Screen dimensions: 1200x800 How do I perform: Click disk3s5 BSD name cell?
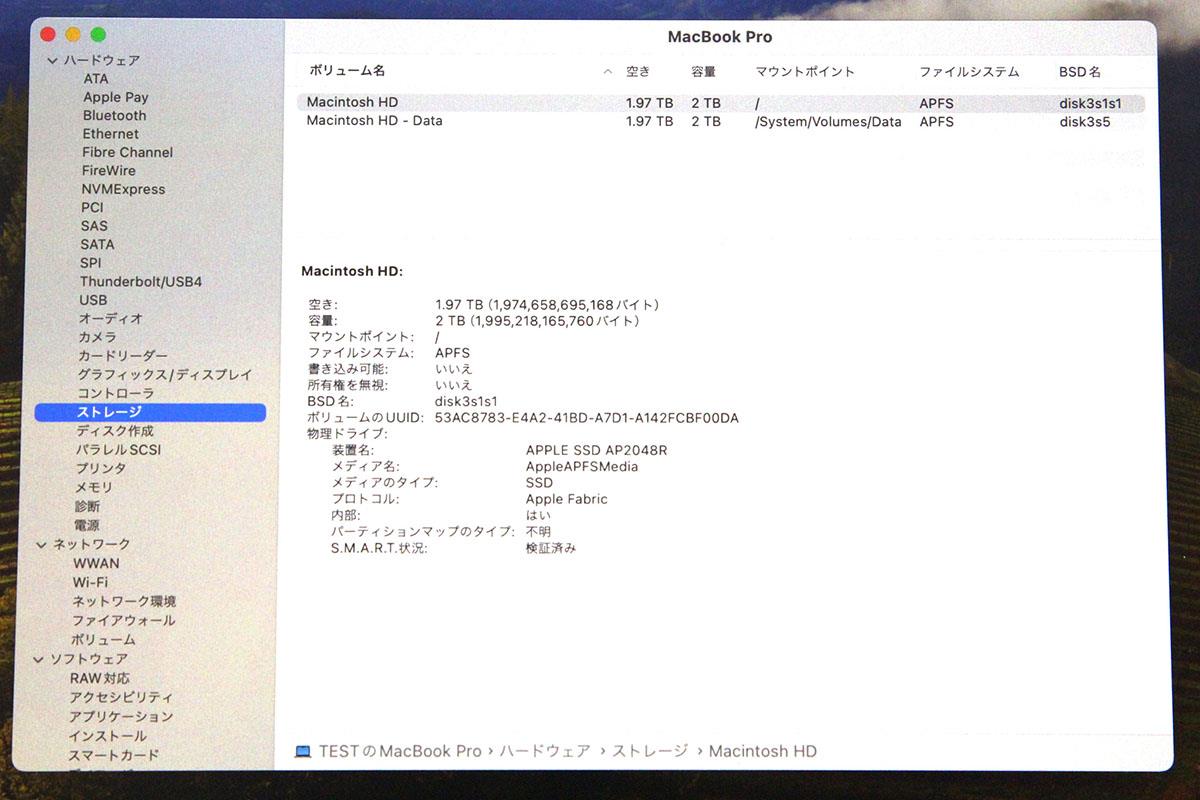coord(1085,122)
